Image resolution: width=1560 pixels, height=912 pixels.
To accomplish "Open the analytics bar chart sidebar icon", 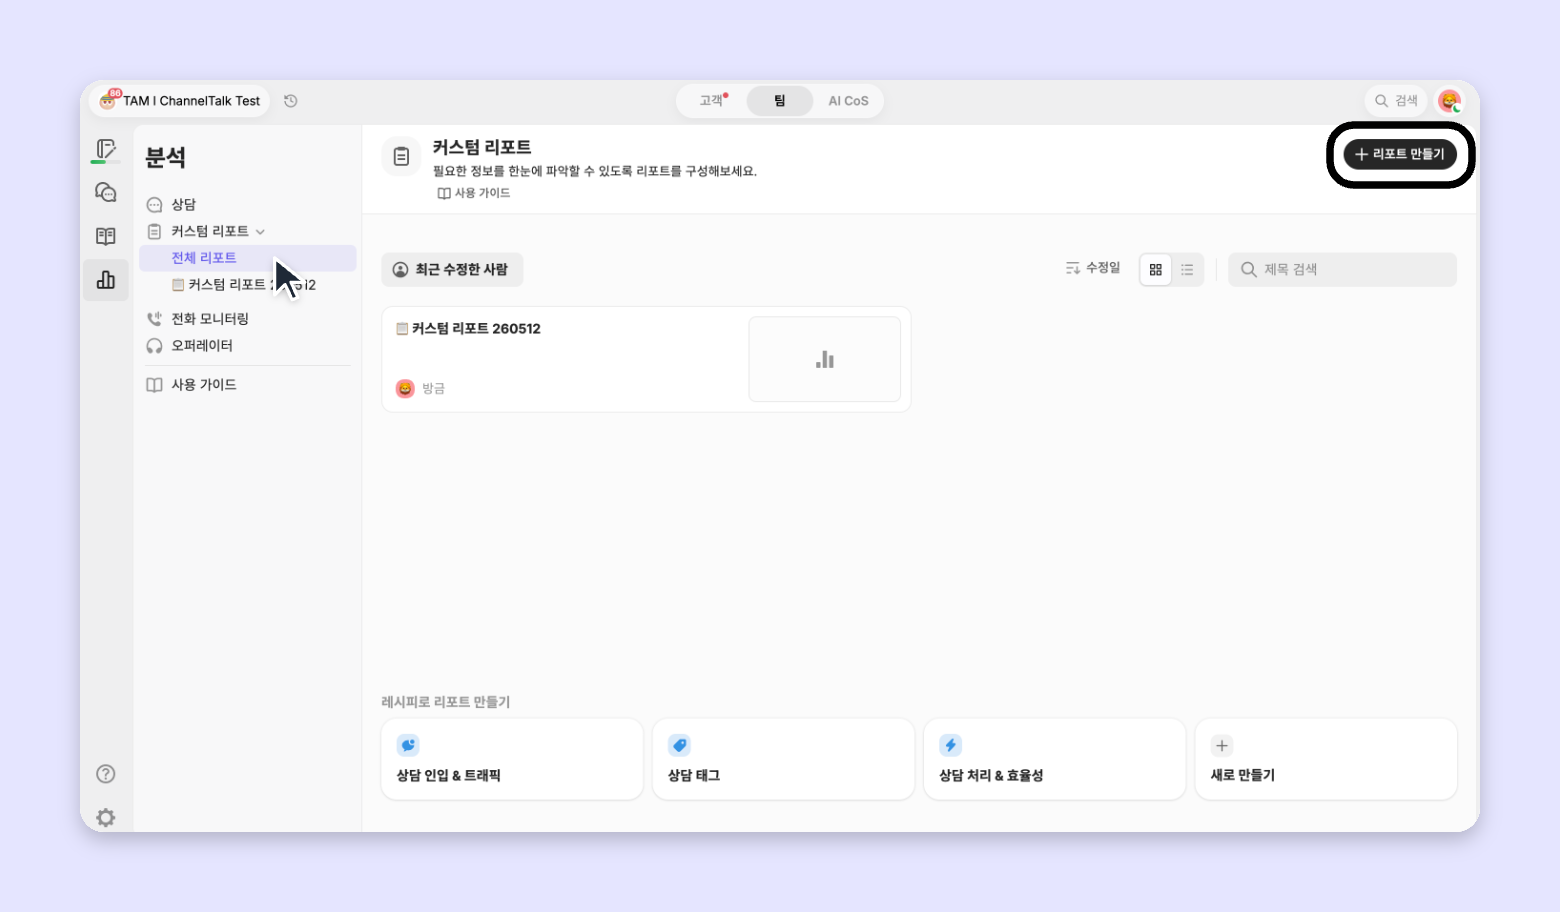I will [105, 280].
